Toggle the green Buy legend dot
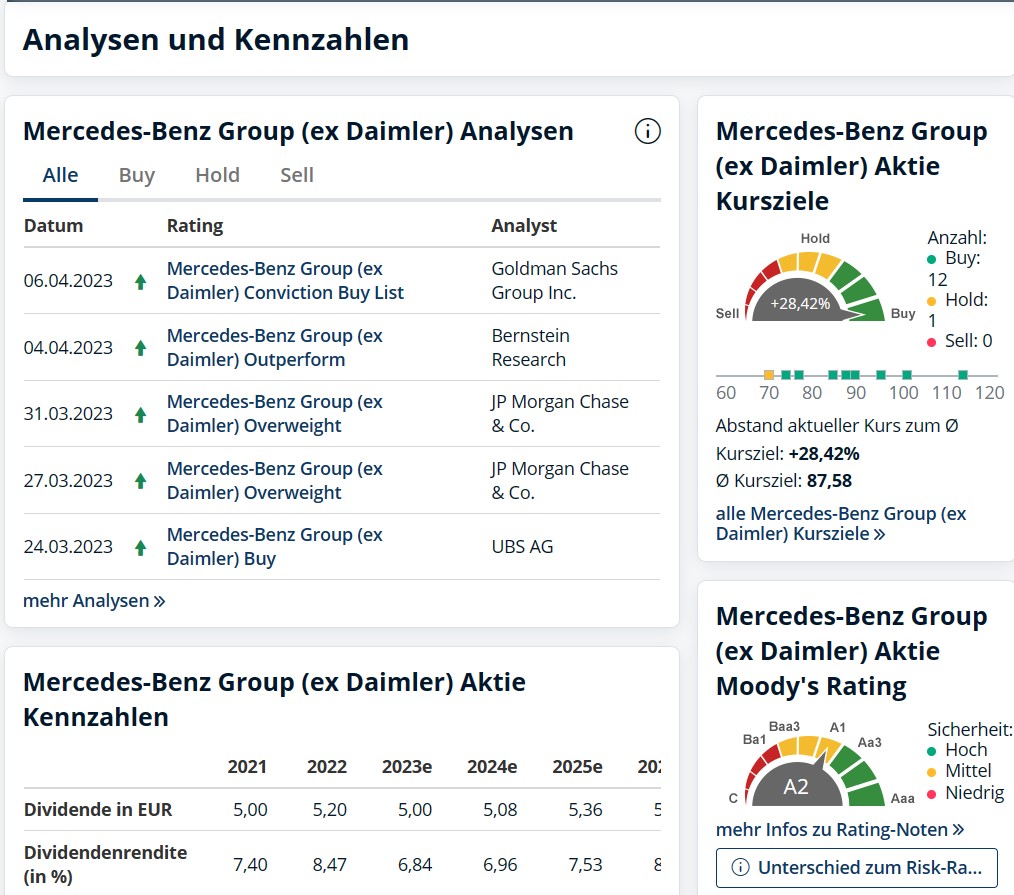This screenshot has width=1014, height=895. point(930,261)
